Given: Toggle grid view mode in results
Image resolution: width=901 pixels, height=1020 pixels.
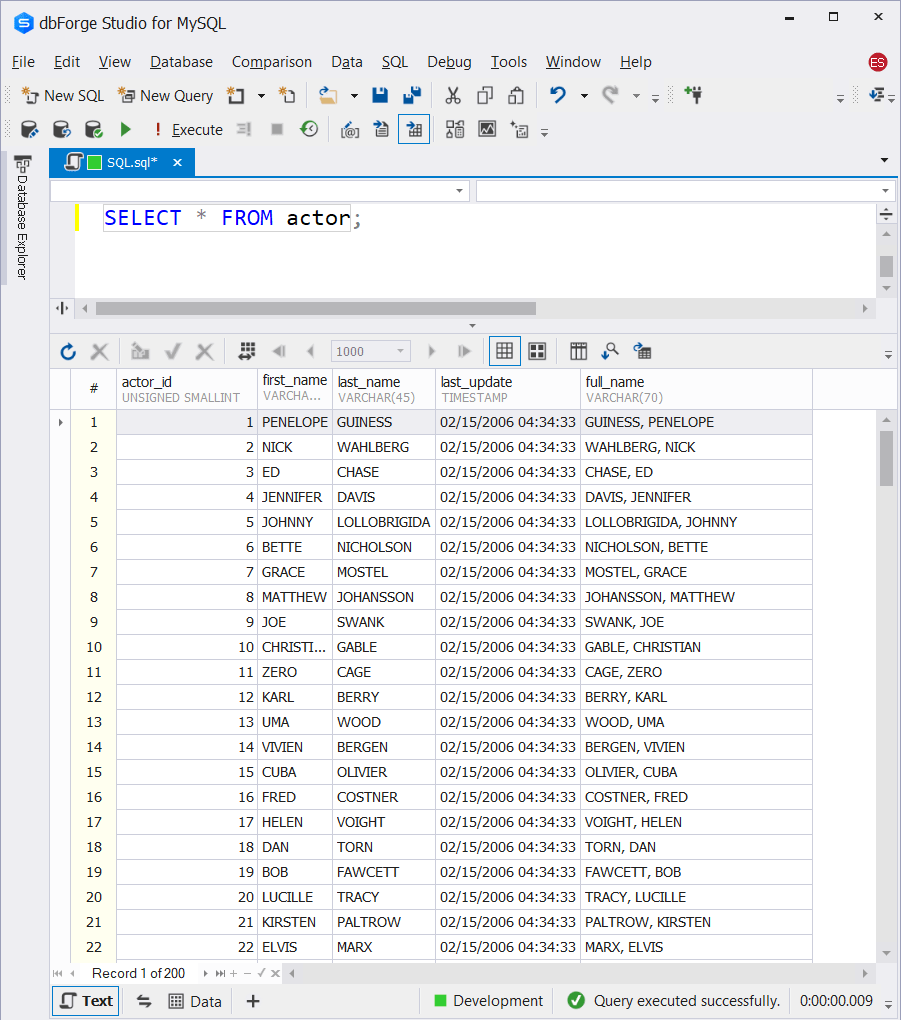Looking at the screenshot, I should 504,352.
